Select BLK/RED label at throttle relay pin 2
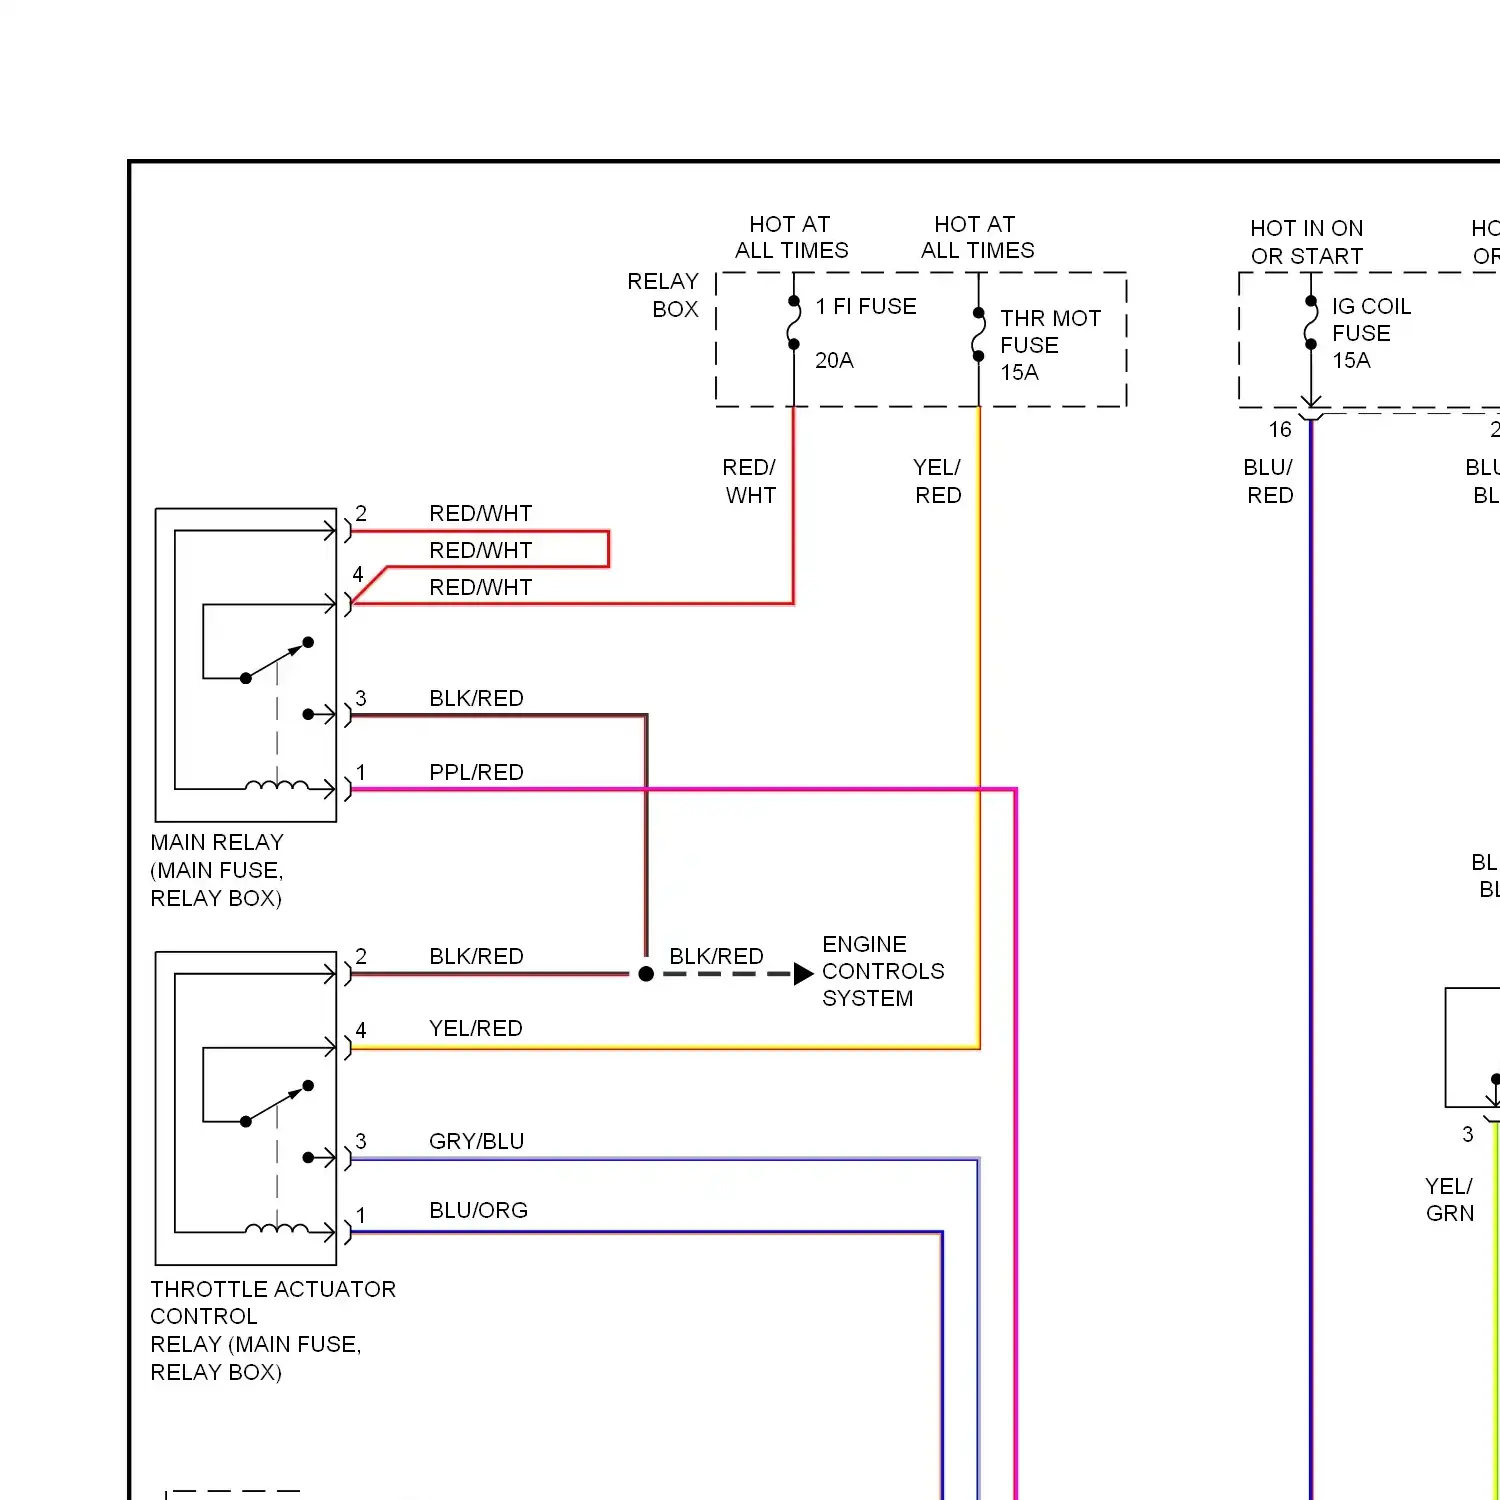This screenshot has height=1500, width=1500. (476, 956)
